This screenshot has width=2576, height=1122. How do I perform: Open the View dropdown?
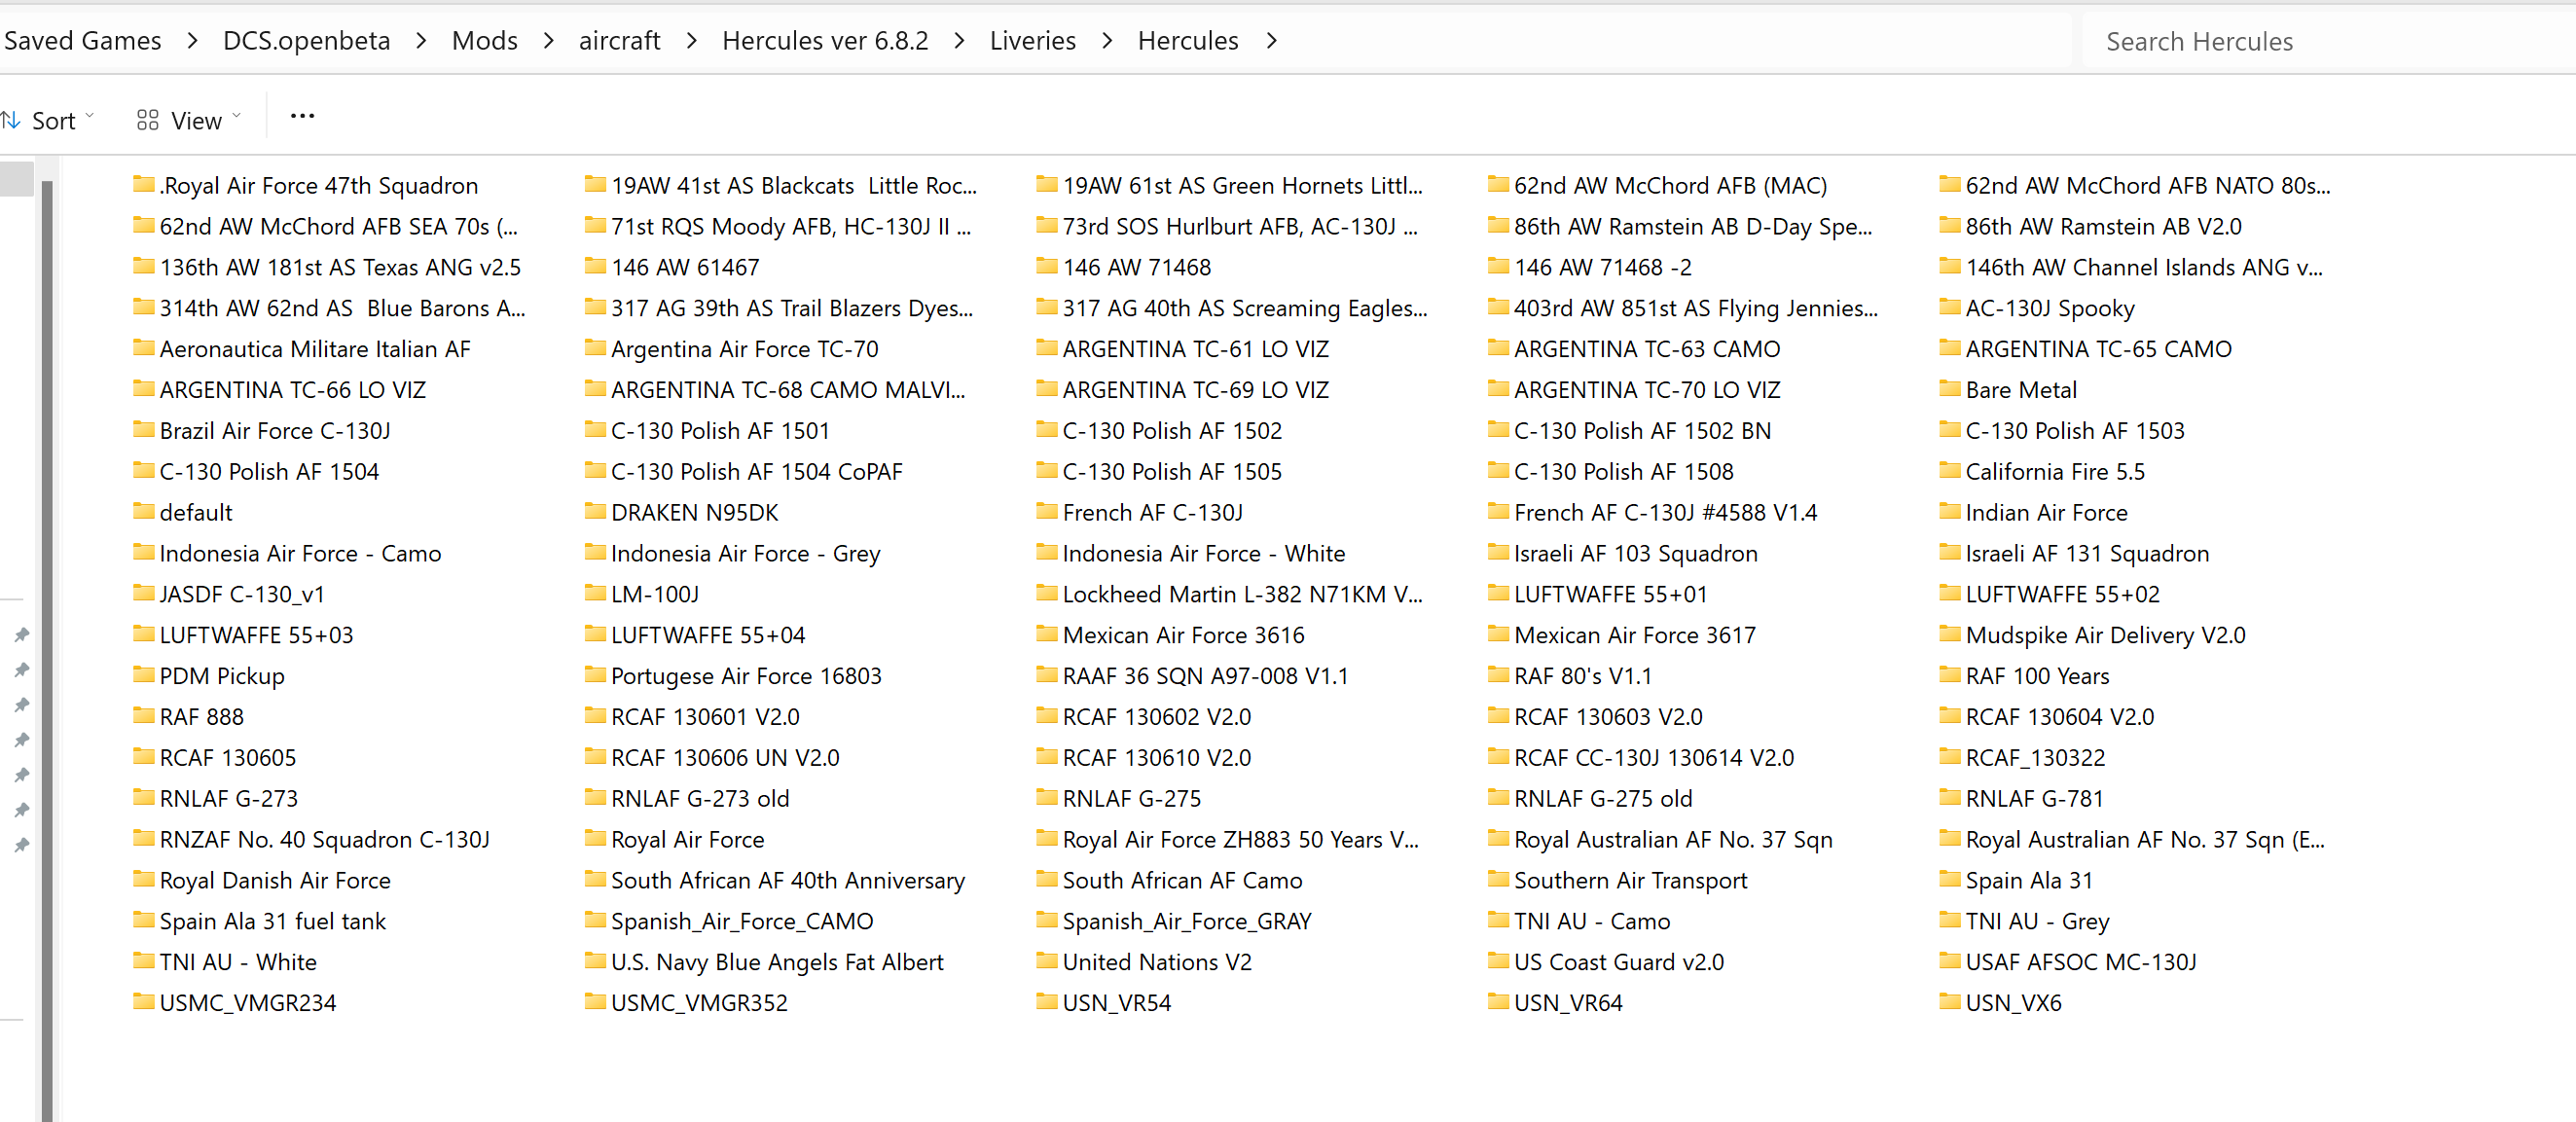pyautogui.click(x=189, y=120)
